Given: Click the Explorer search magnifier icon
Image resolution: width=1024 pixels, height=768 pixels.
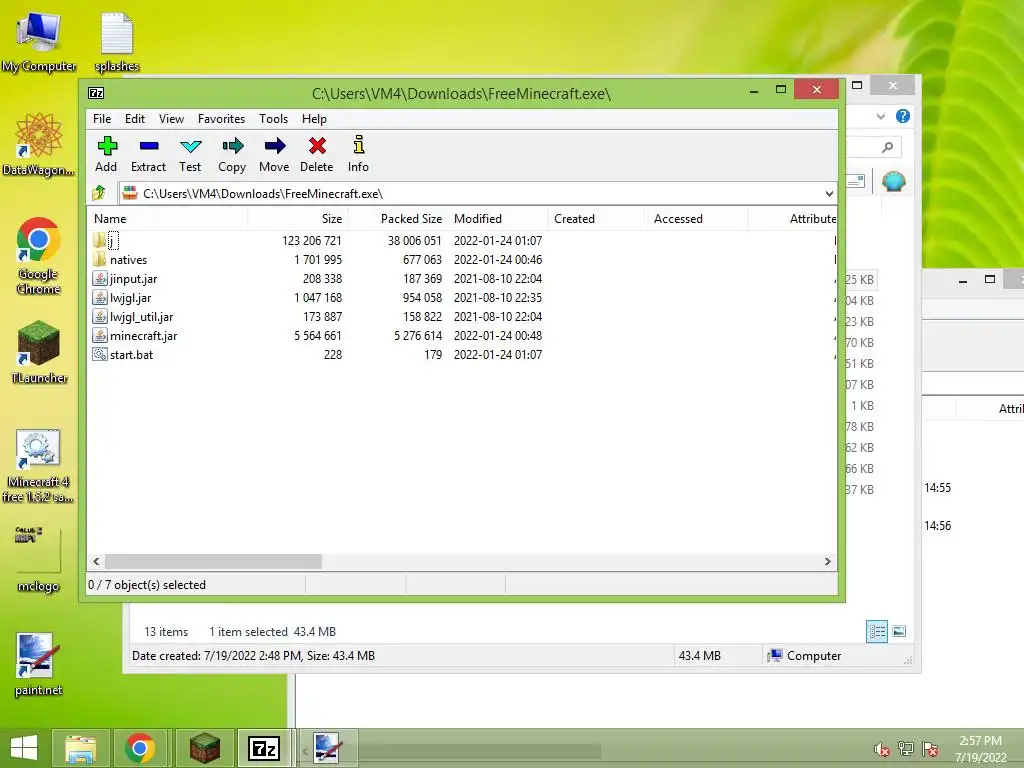Looking at the screenshot, I should pyautogui.click(x=887, y=147).
